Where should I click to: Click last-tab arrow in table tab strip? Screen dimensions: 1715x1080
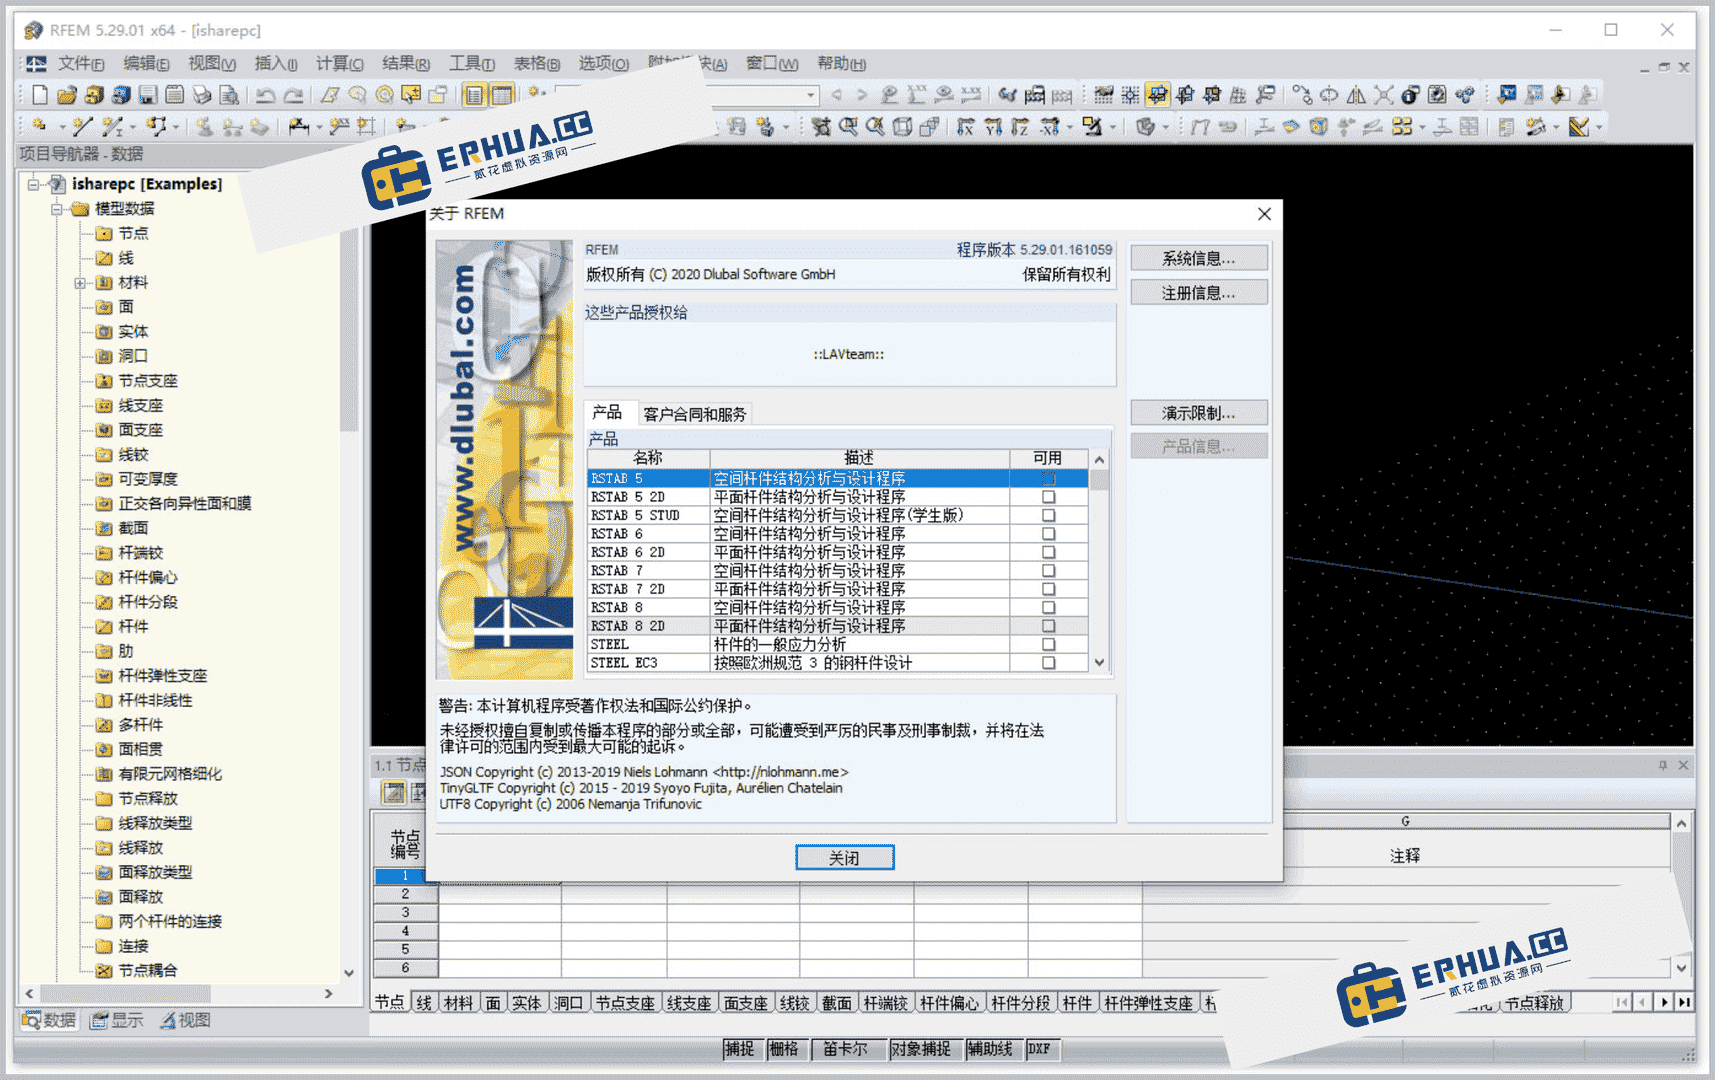click(x=1684, y=1002)
